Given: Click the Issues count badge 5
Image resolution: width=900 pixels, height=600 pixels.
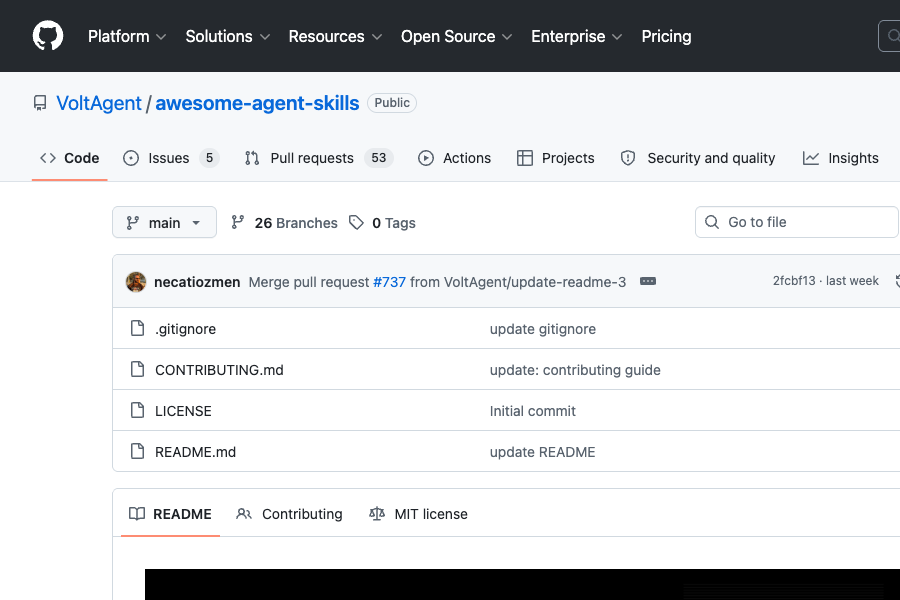Looking at the screenshot, I should tap(210, 158).
